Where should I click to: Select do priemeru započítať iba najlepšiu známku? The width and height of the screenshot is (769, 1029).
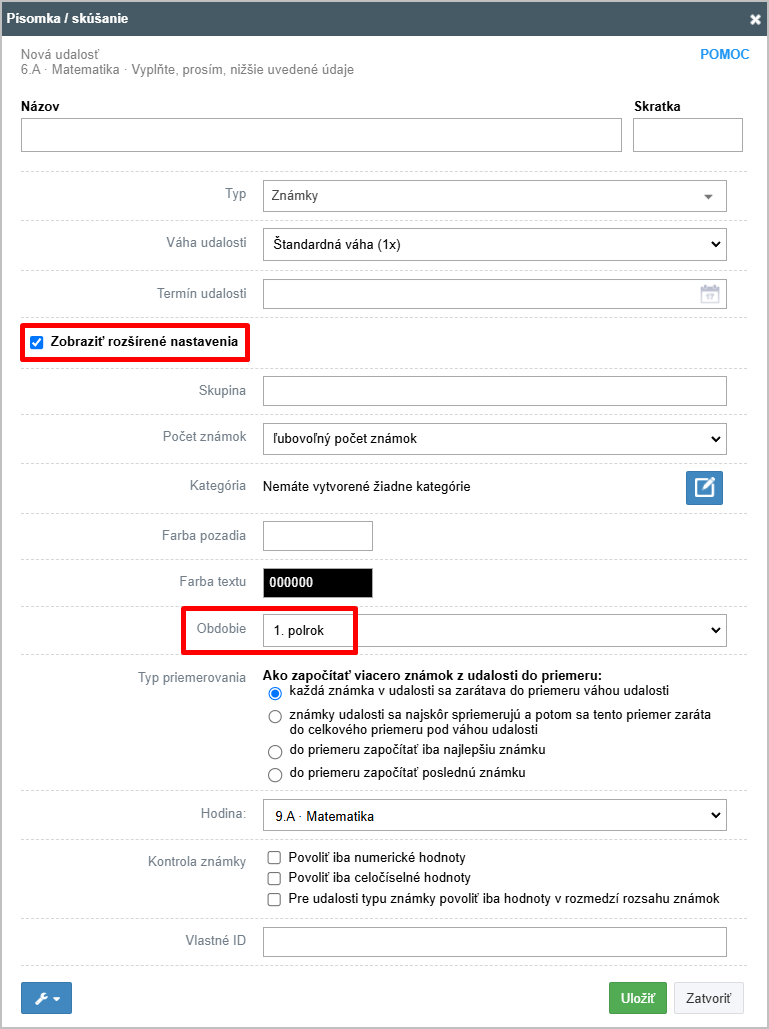pos(275,751)
